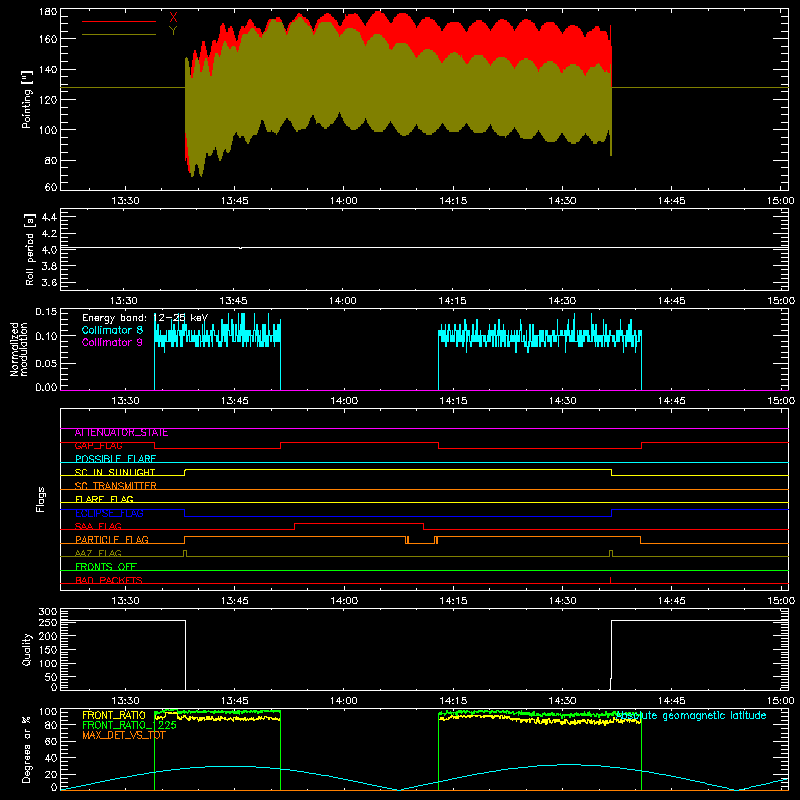This screenshot has height=800, width=800.
Task: Click the 13:45 time label under Quality plot
Action: click(234, 701)
